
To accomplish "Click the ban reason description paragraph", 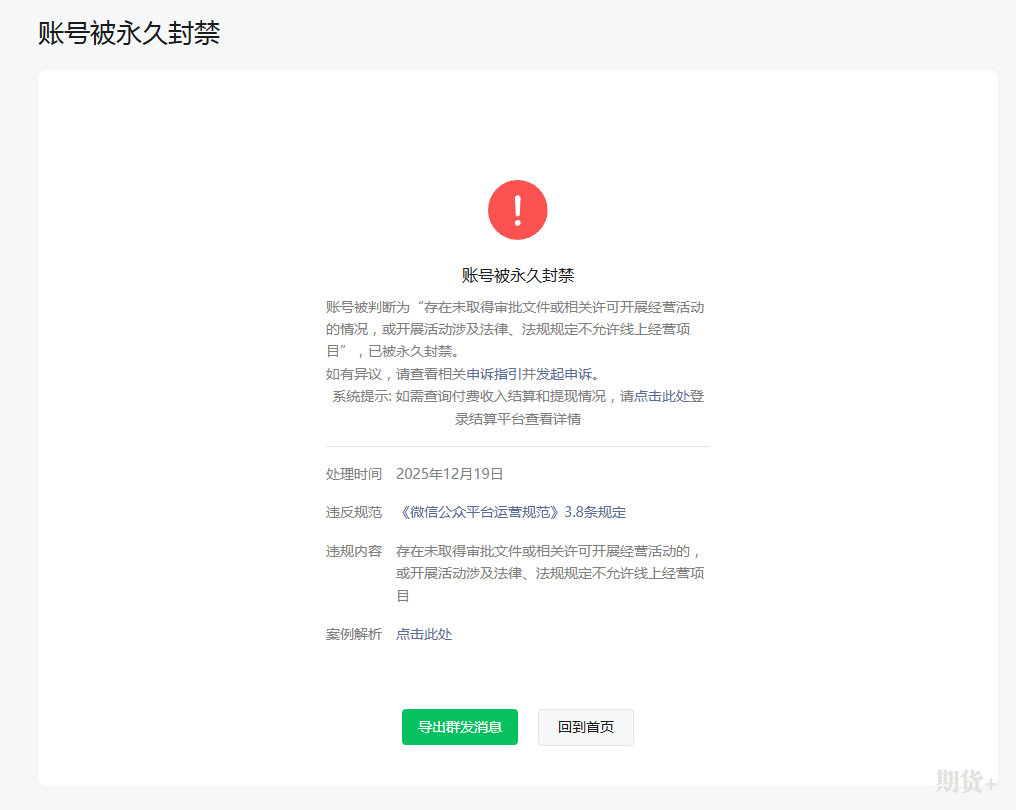I will (x=517, y=328).
